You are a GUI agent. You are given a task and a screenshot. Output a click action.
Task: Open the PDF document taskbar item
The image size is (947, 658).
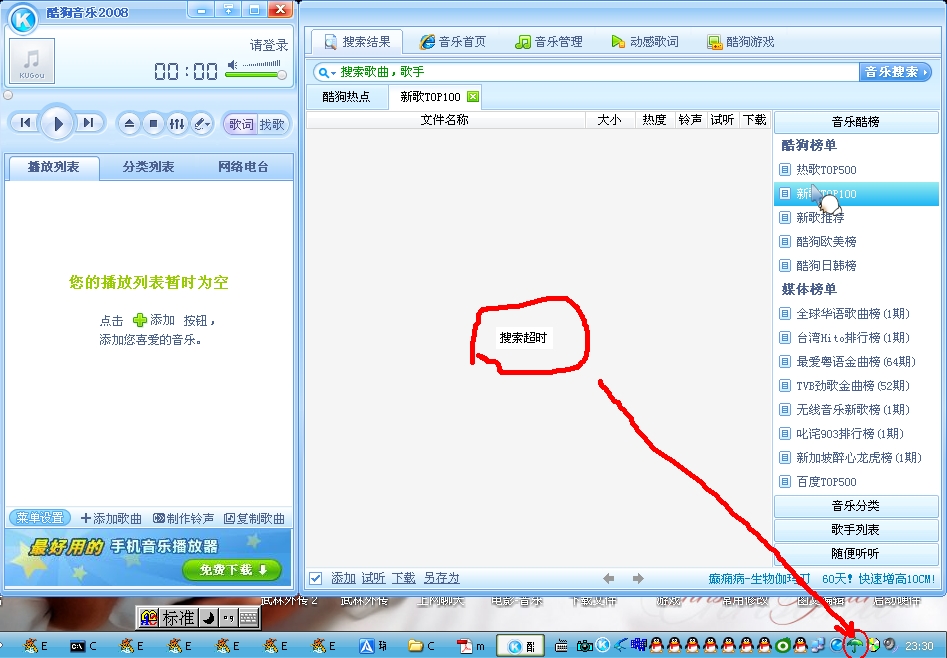coord(470,646)
